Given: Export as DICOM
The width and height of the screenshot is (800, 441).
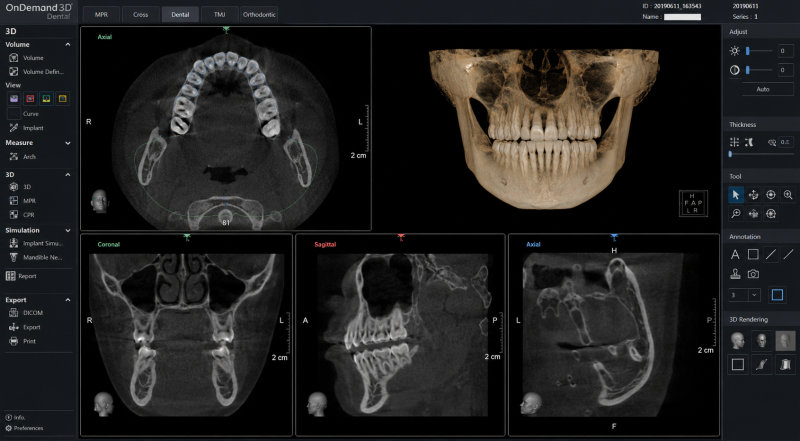Looking at the screenshot, I should 26,312.
